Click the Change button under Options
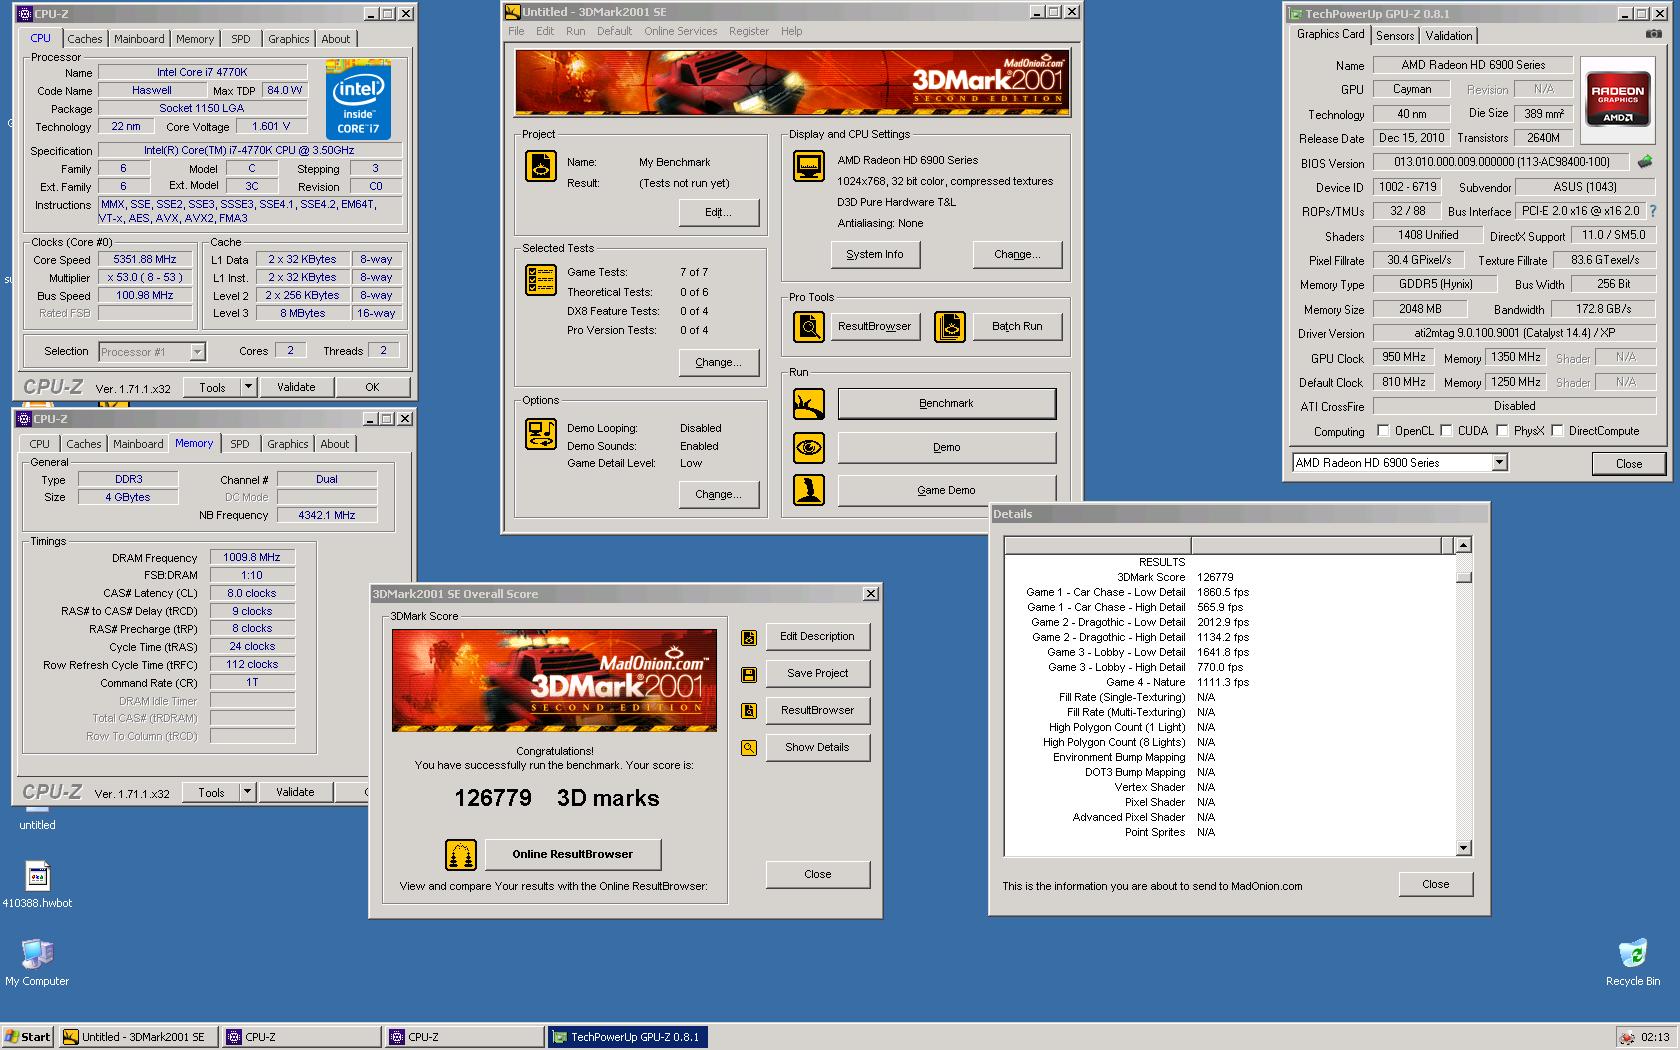The width and height of the screenshot is (1680, 1050). [718, 494]
